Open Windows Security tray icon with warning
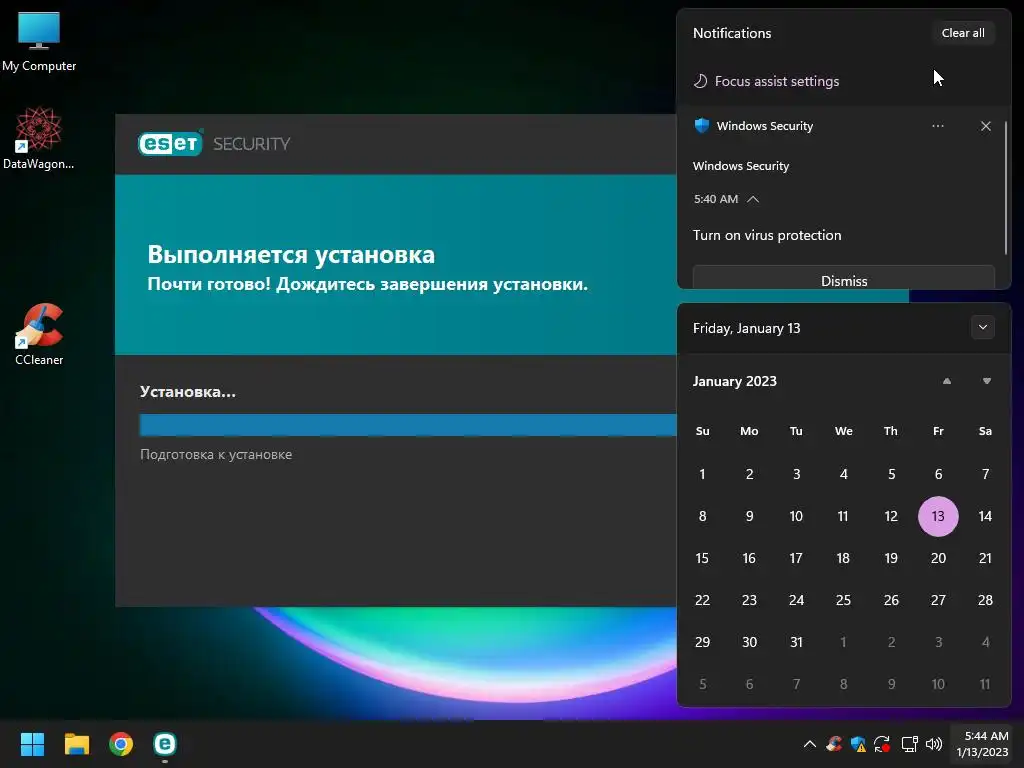1024x768 pixels. coord(858,744)
